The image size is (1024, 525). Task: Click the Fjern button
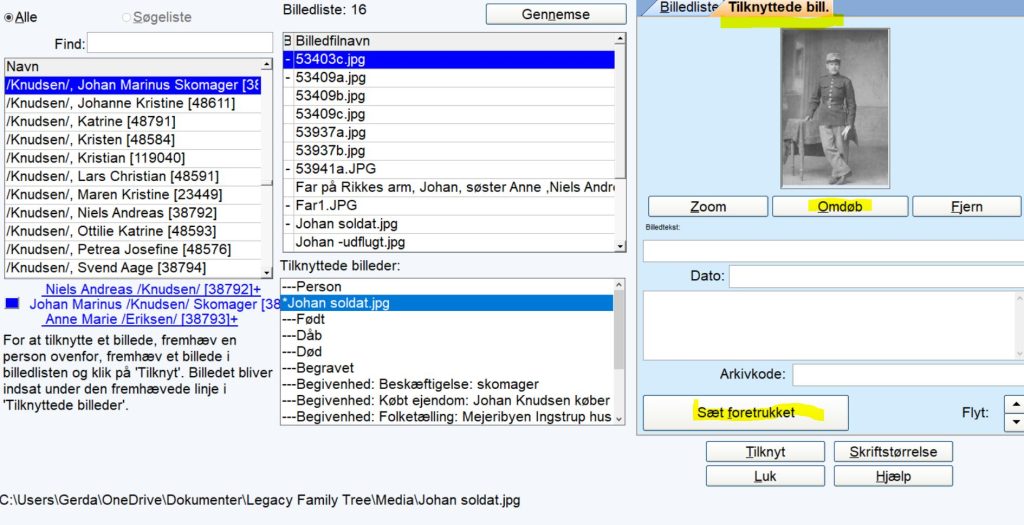[967, 206]
